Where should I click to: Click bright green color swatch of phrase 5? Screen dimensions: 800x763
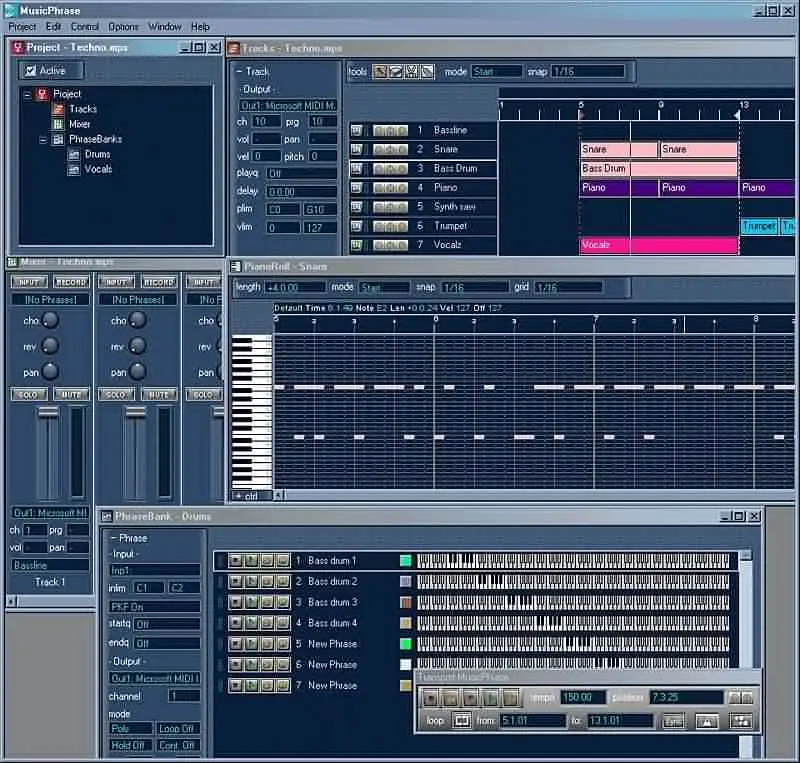[x=406, y=644]
